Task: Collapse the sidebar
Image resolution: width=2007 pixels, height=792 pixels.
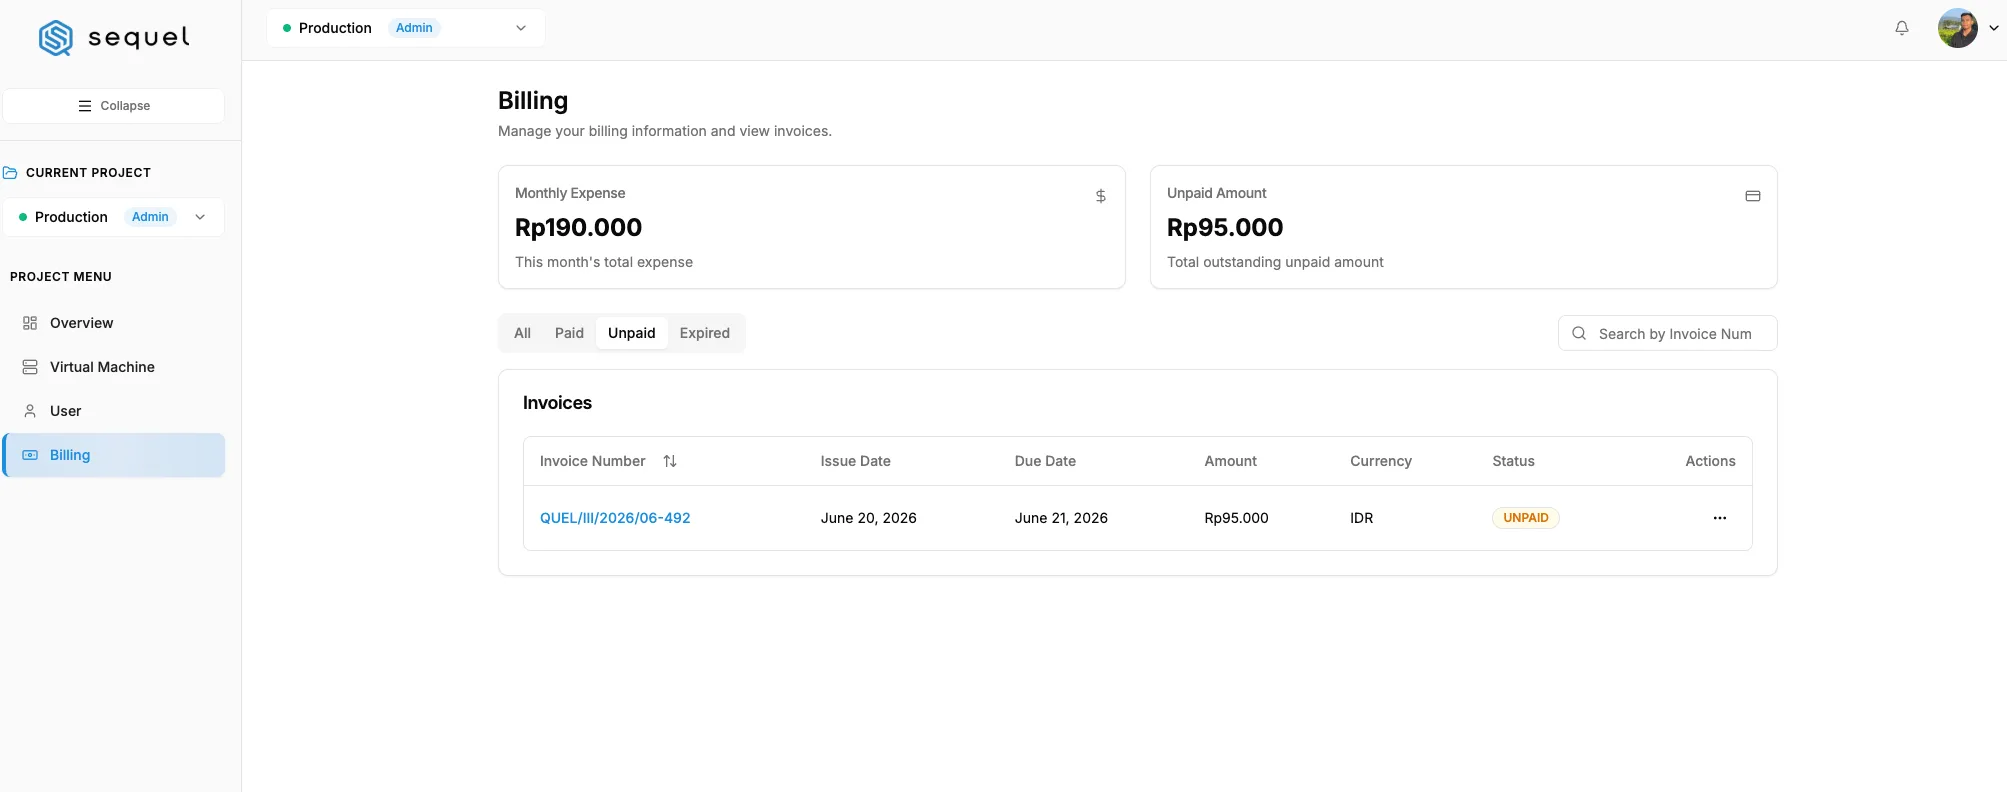Action: click(x=114, y=106)
